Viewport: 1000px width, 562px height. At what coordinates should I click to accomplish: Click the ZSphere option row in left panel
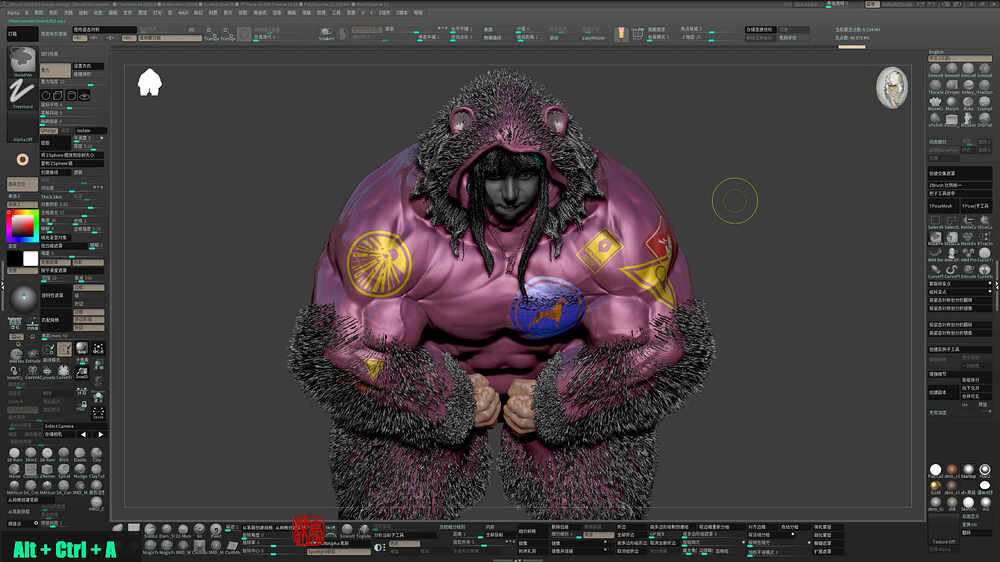click(72, 155)
